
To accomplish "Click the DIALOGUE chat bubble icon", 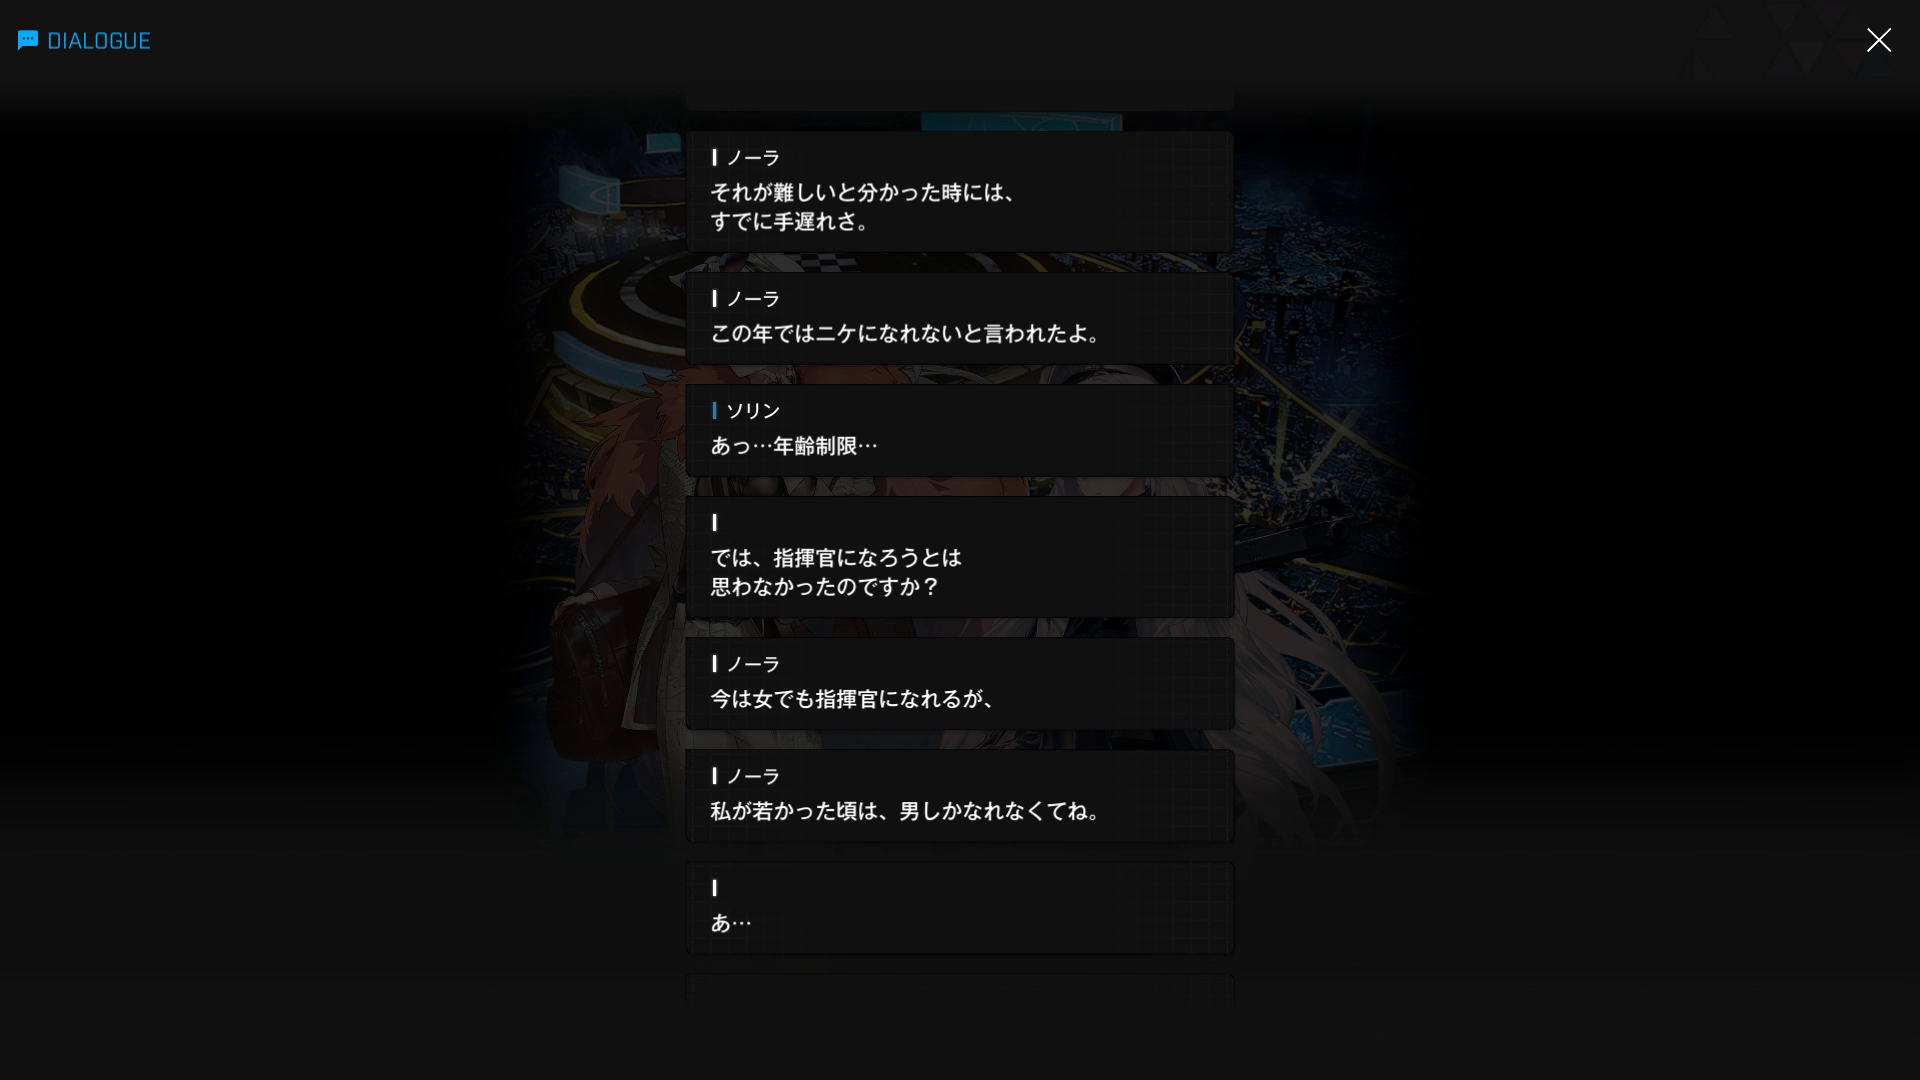I will point(28,40).
